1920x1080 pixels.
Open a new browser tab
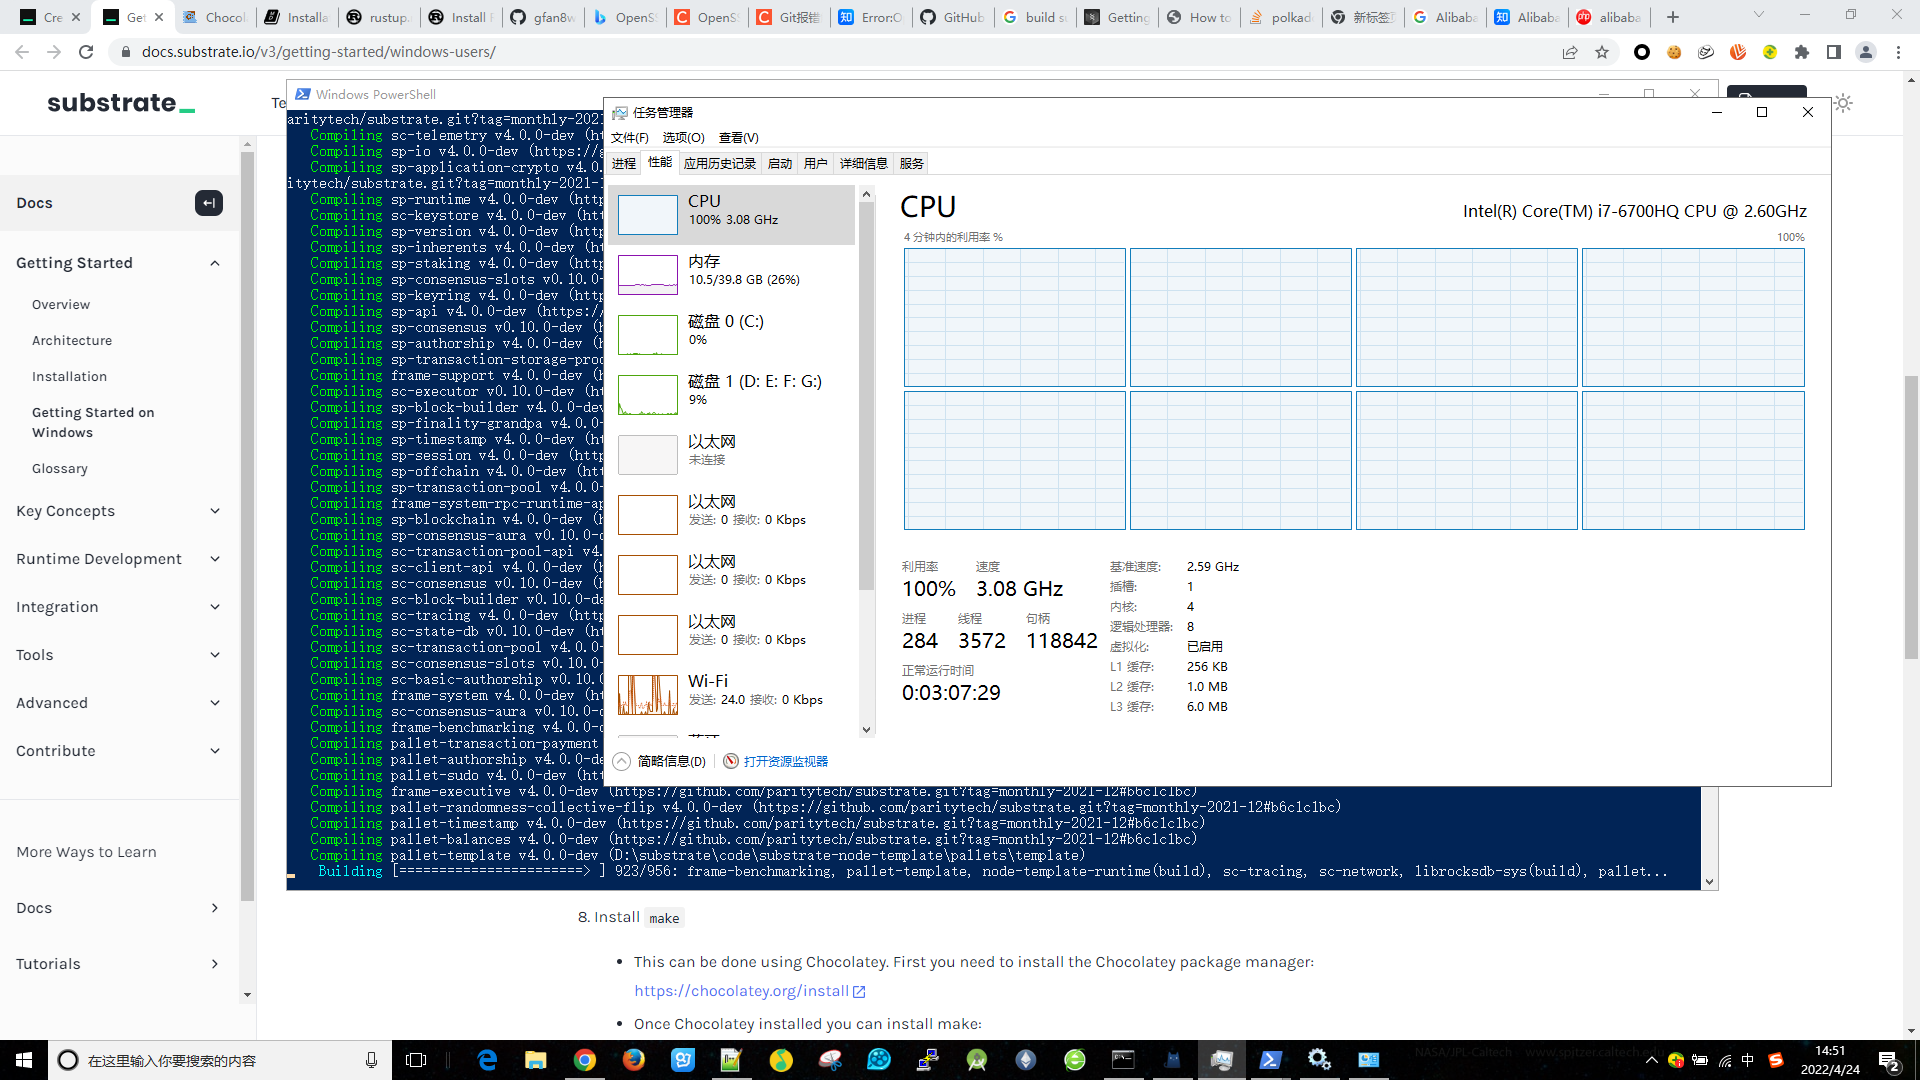(1673, 17)
